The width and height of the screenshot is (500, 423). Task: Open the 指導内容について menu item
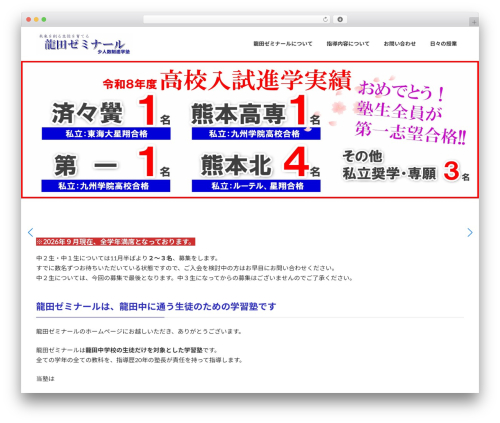click(348, 44)
